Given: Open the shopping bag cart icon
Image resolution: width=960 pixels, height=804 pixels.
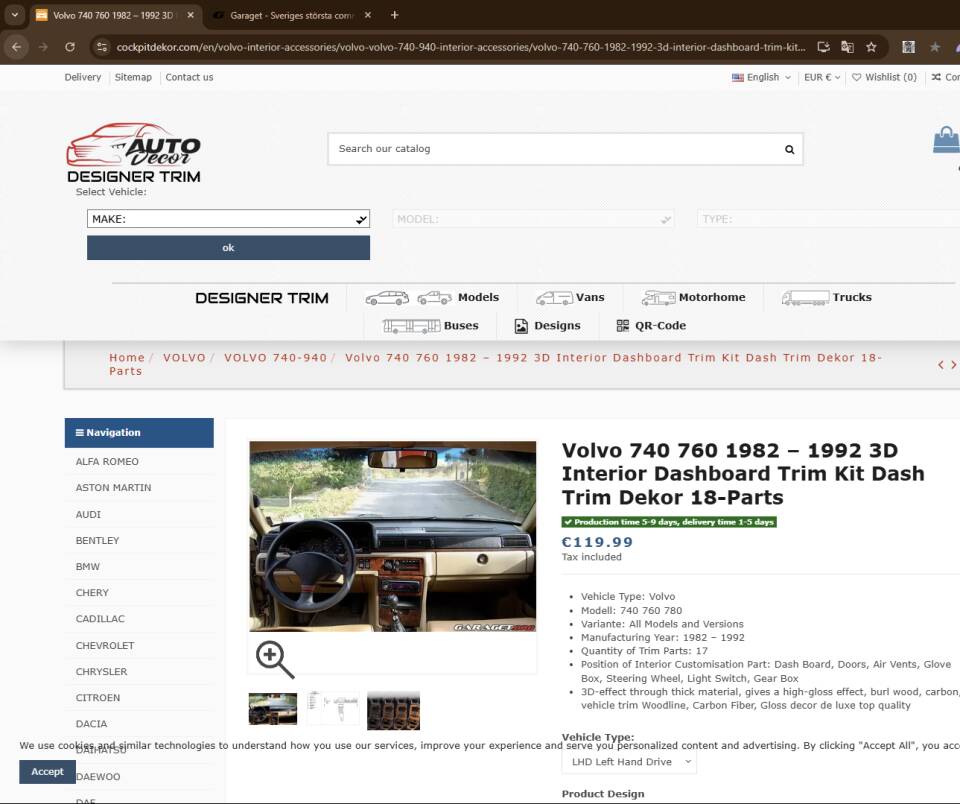Looking at the screenshot, I should 946,140.
